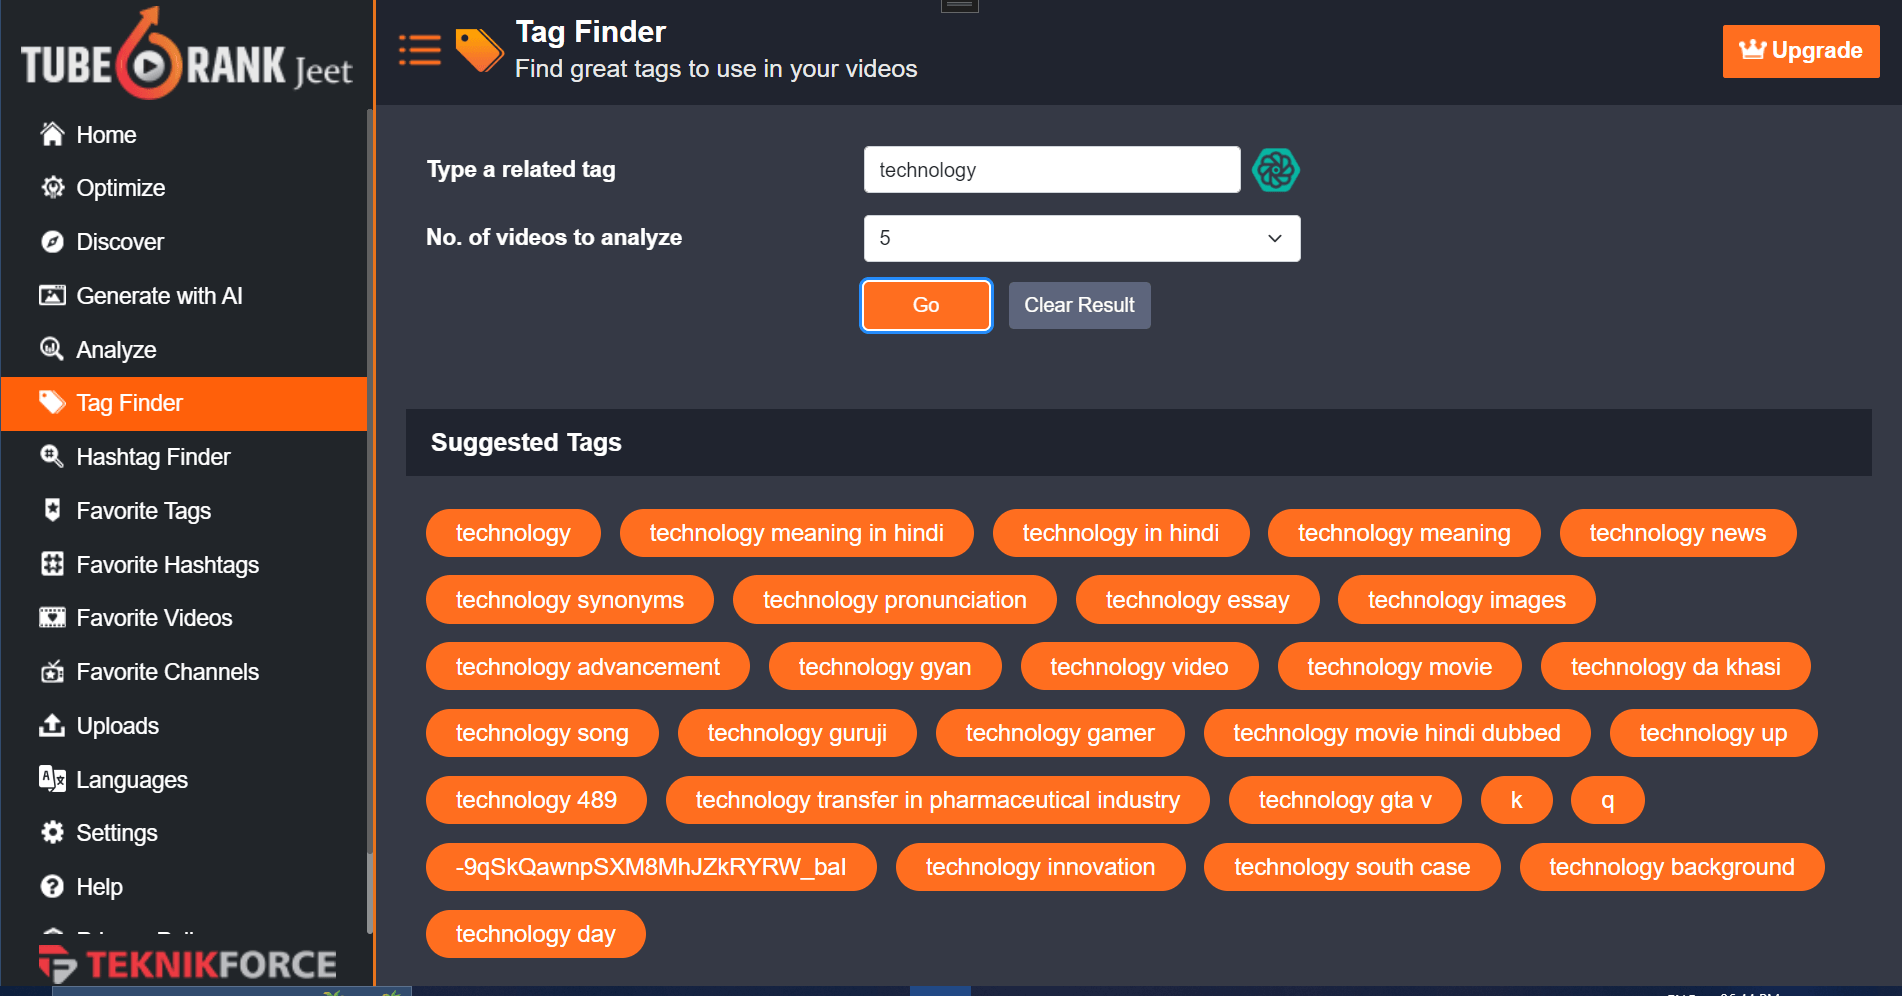Go to the Discover section
The image size is (1902, 996).
[x=184, y=242]
